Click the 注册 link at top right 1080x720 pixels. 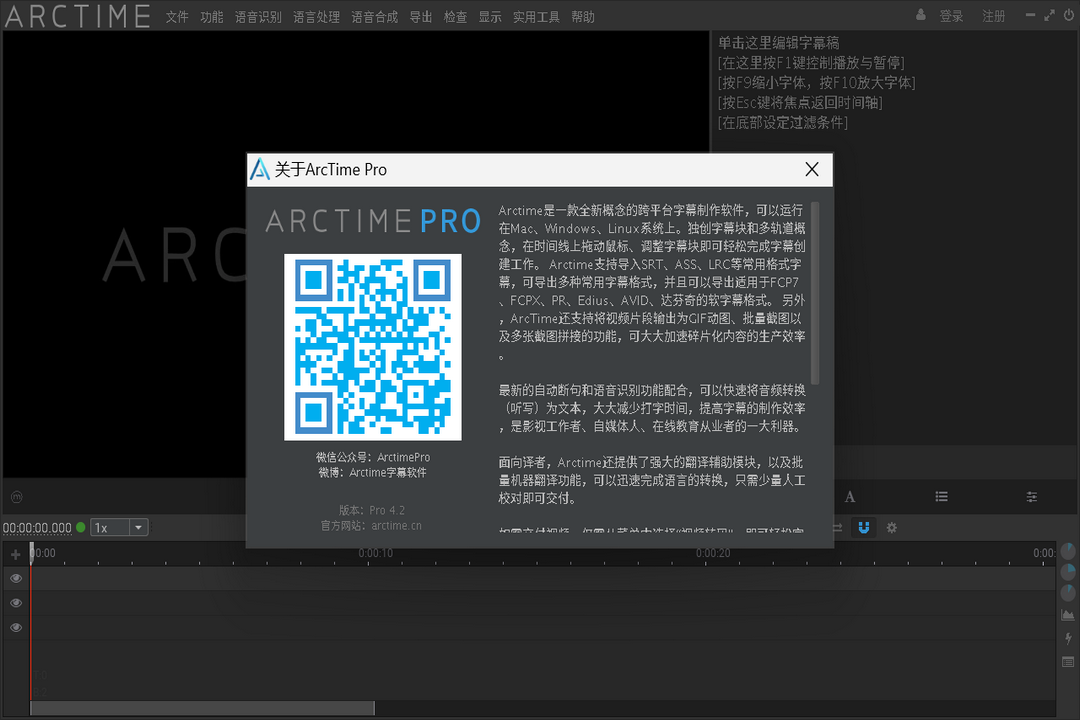pyautogui.click(x=993, y=16)
